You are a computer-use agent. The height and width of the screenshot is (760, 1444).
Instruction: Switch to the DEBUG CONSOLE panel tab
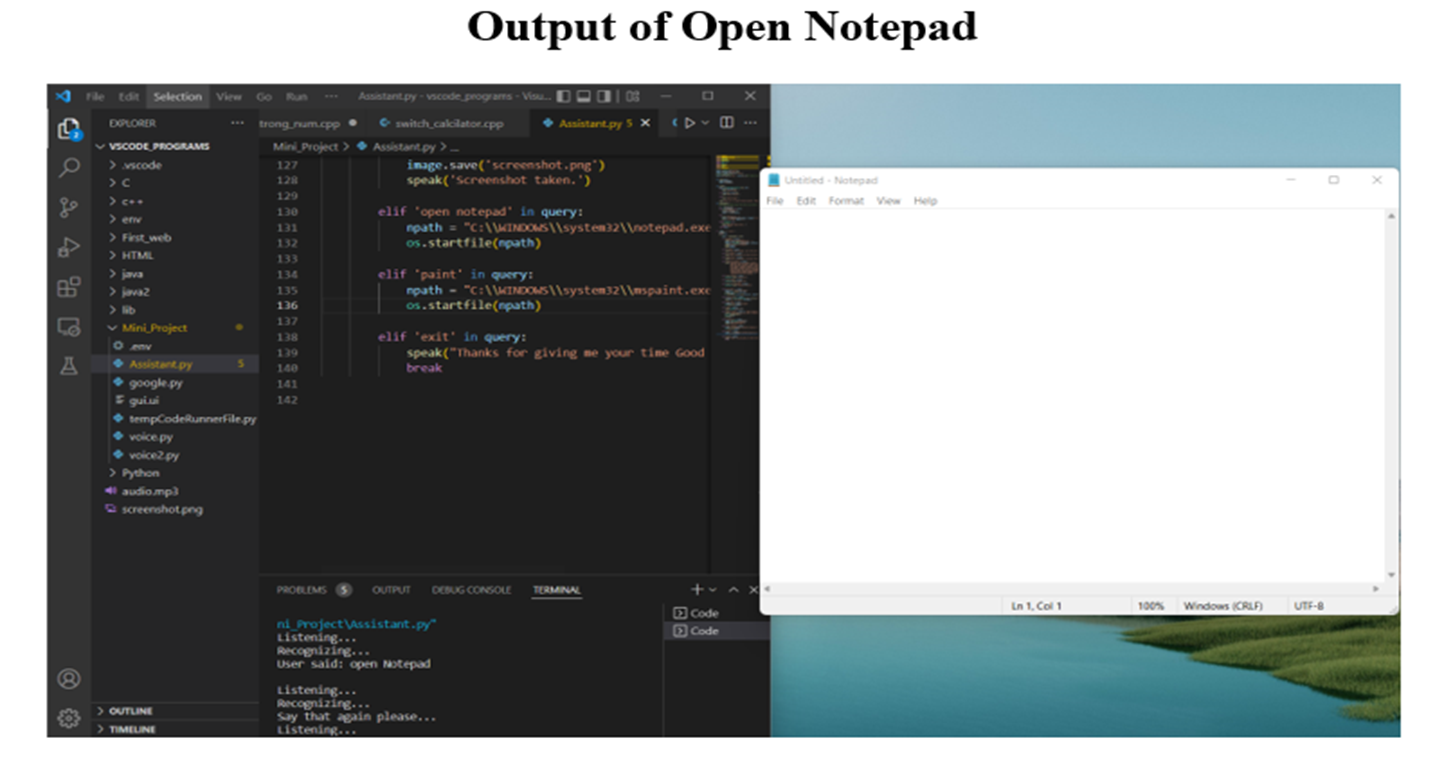coord(471,590)
